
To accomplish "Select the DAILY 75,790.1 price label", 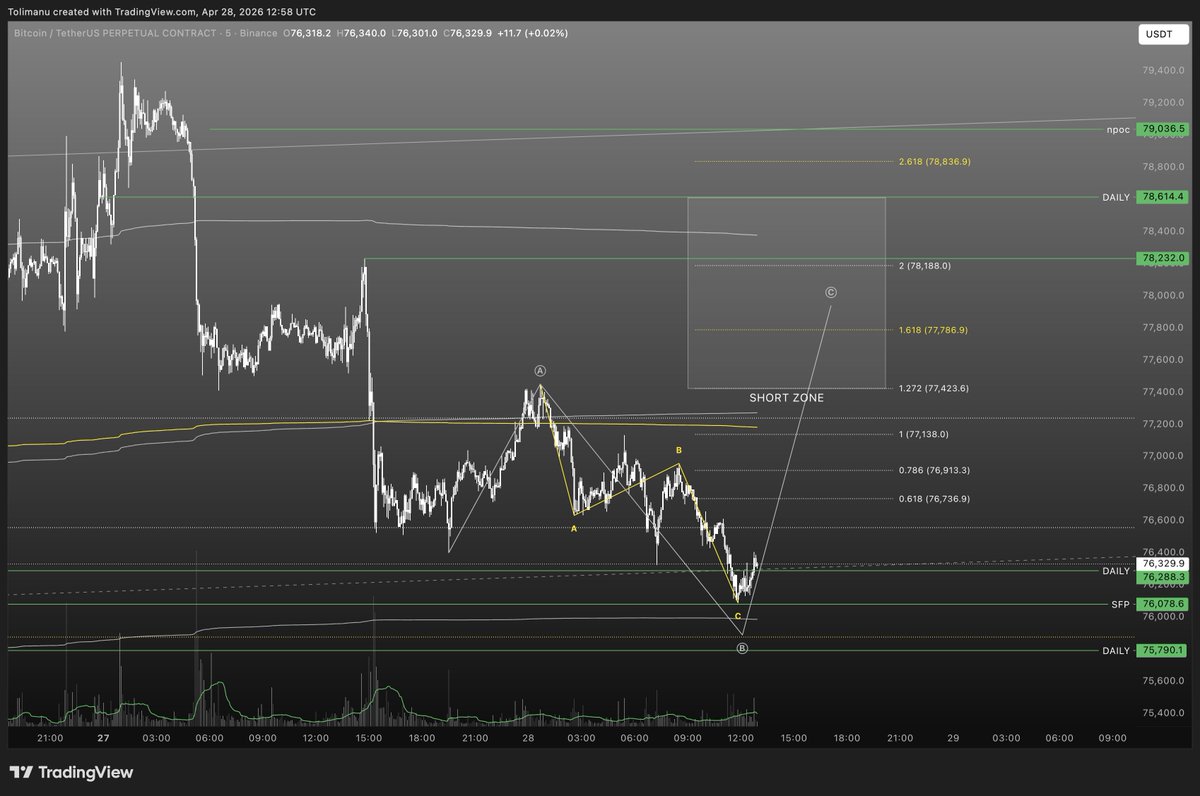I will [1164, 651].
